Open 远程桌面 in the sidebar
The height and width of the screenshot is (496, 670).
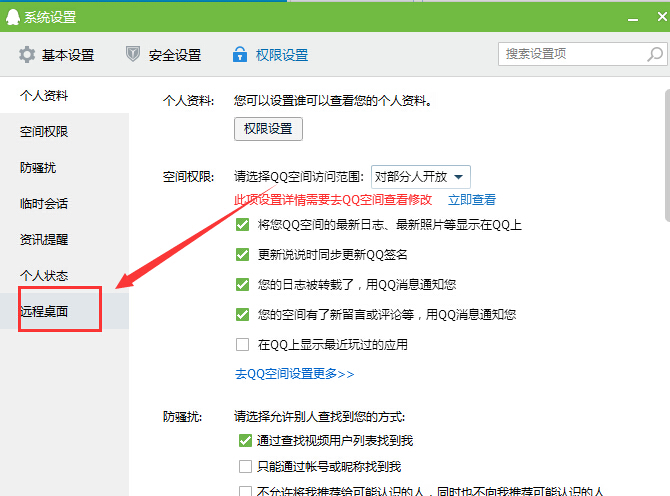click(x=65, y=311)
